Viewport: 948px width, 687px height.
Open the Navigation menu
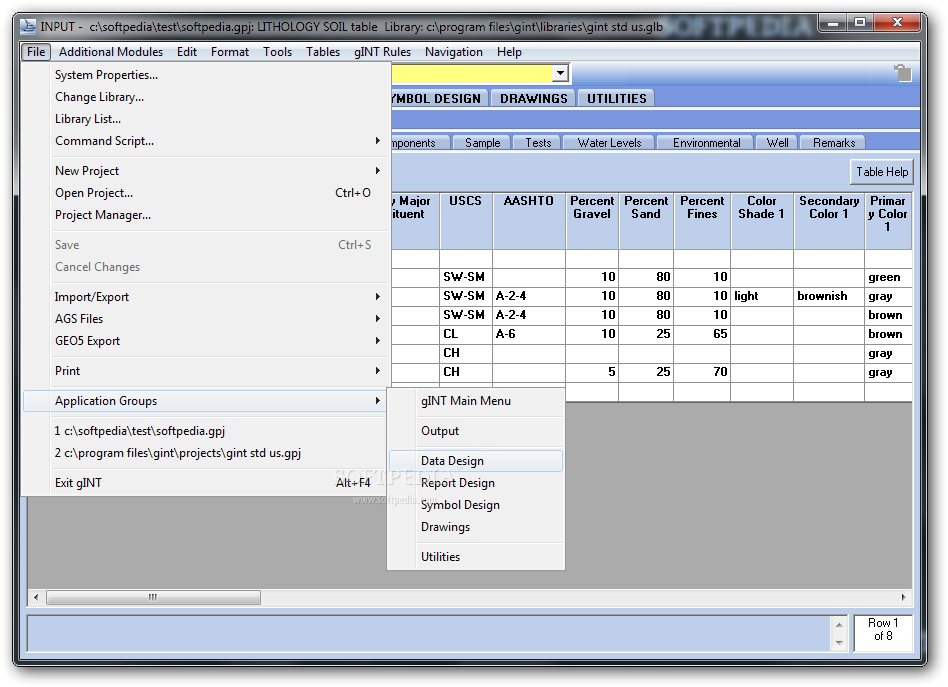pos(453,52)
